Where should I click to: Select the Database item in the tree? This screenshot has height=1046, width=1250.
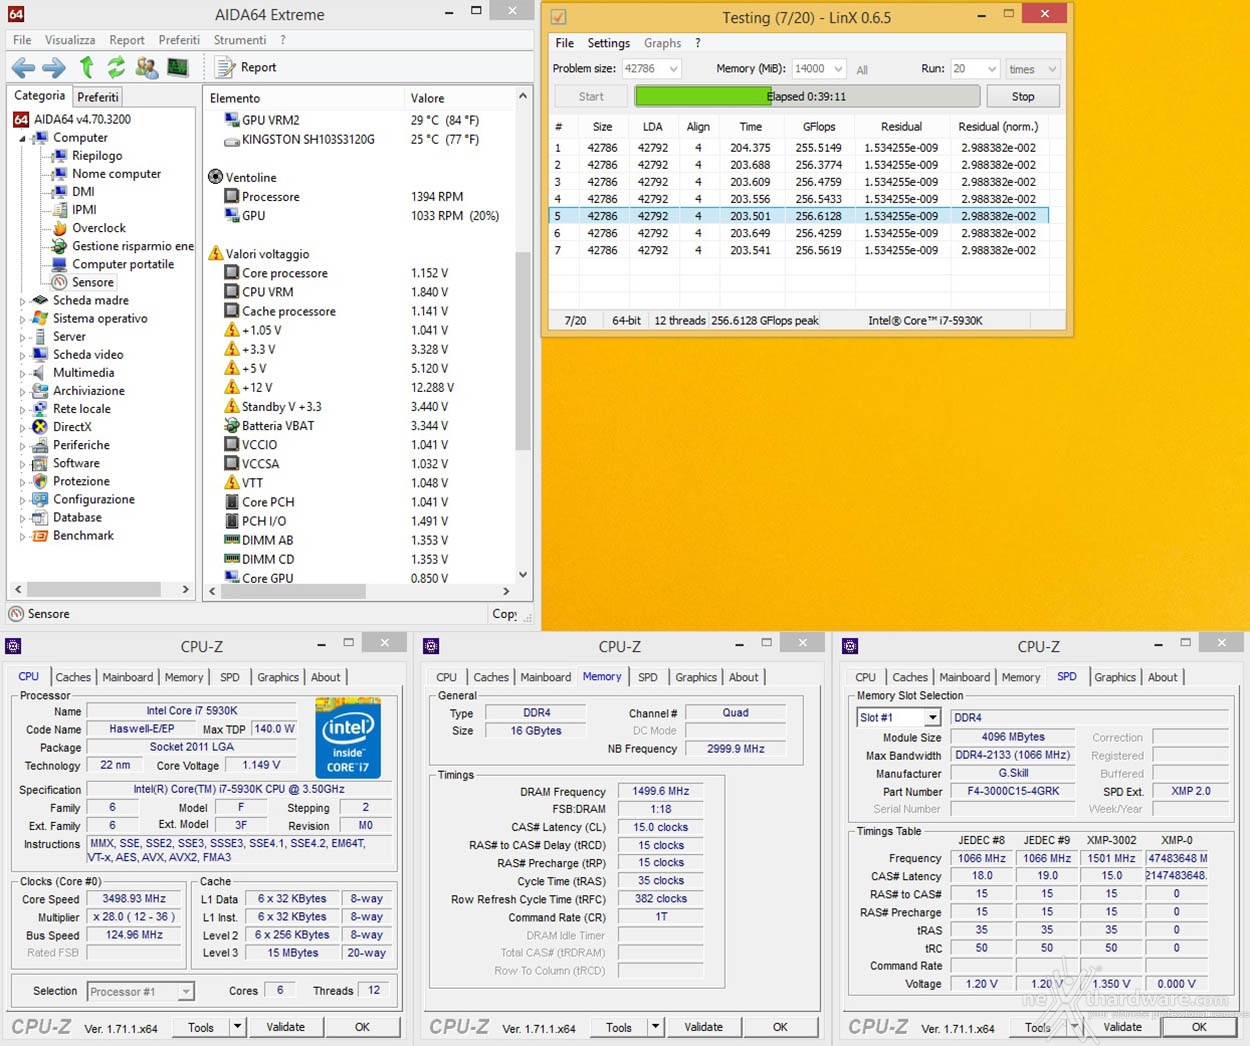tap(77, 517)
